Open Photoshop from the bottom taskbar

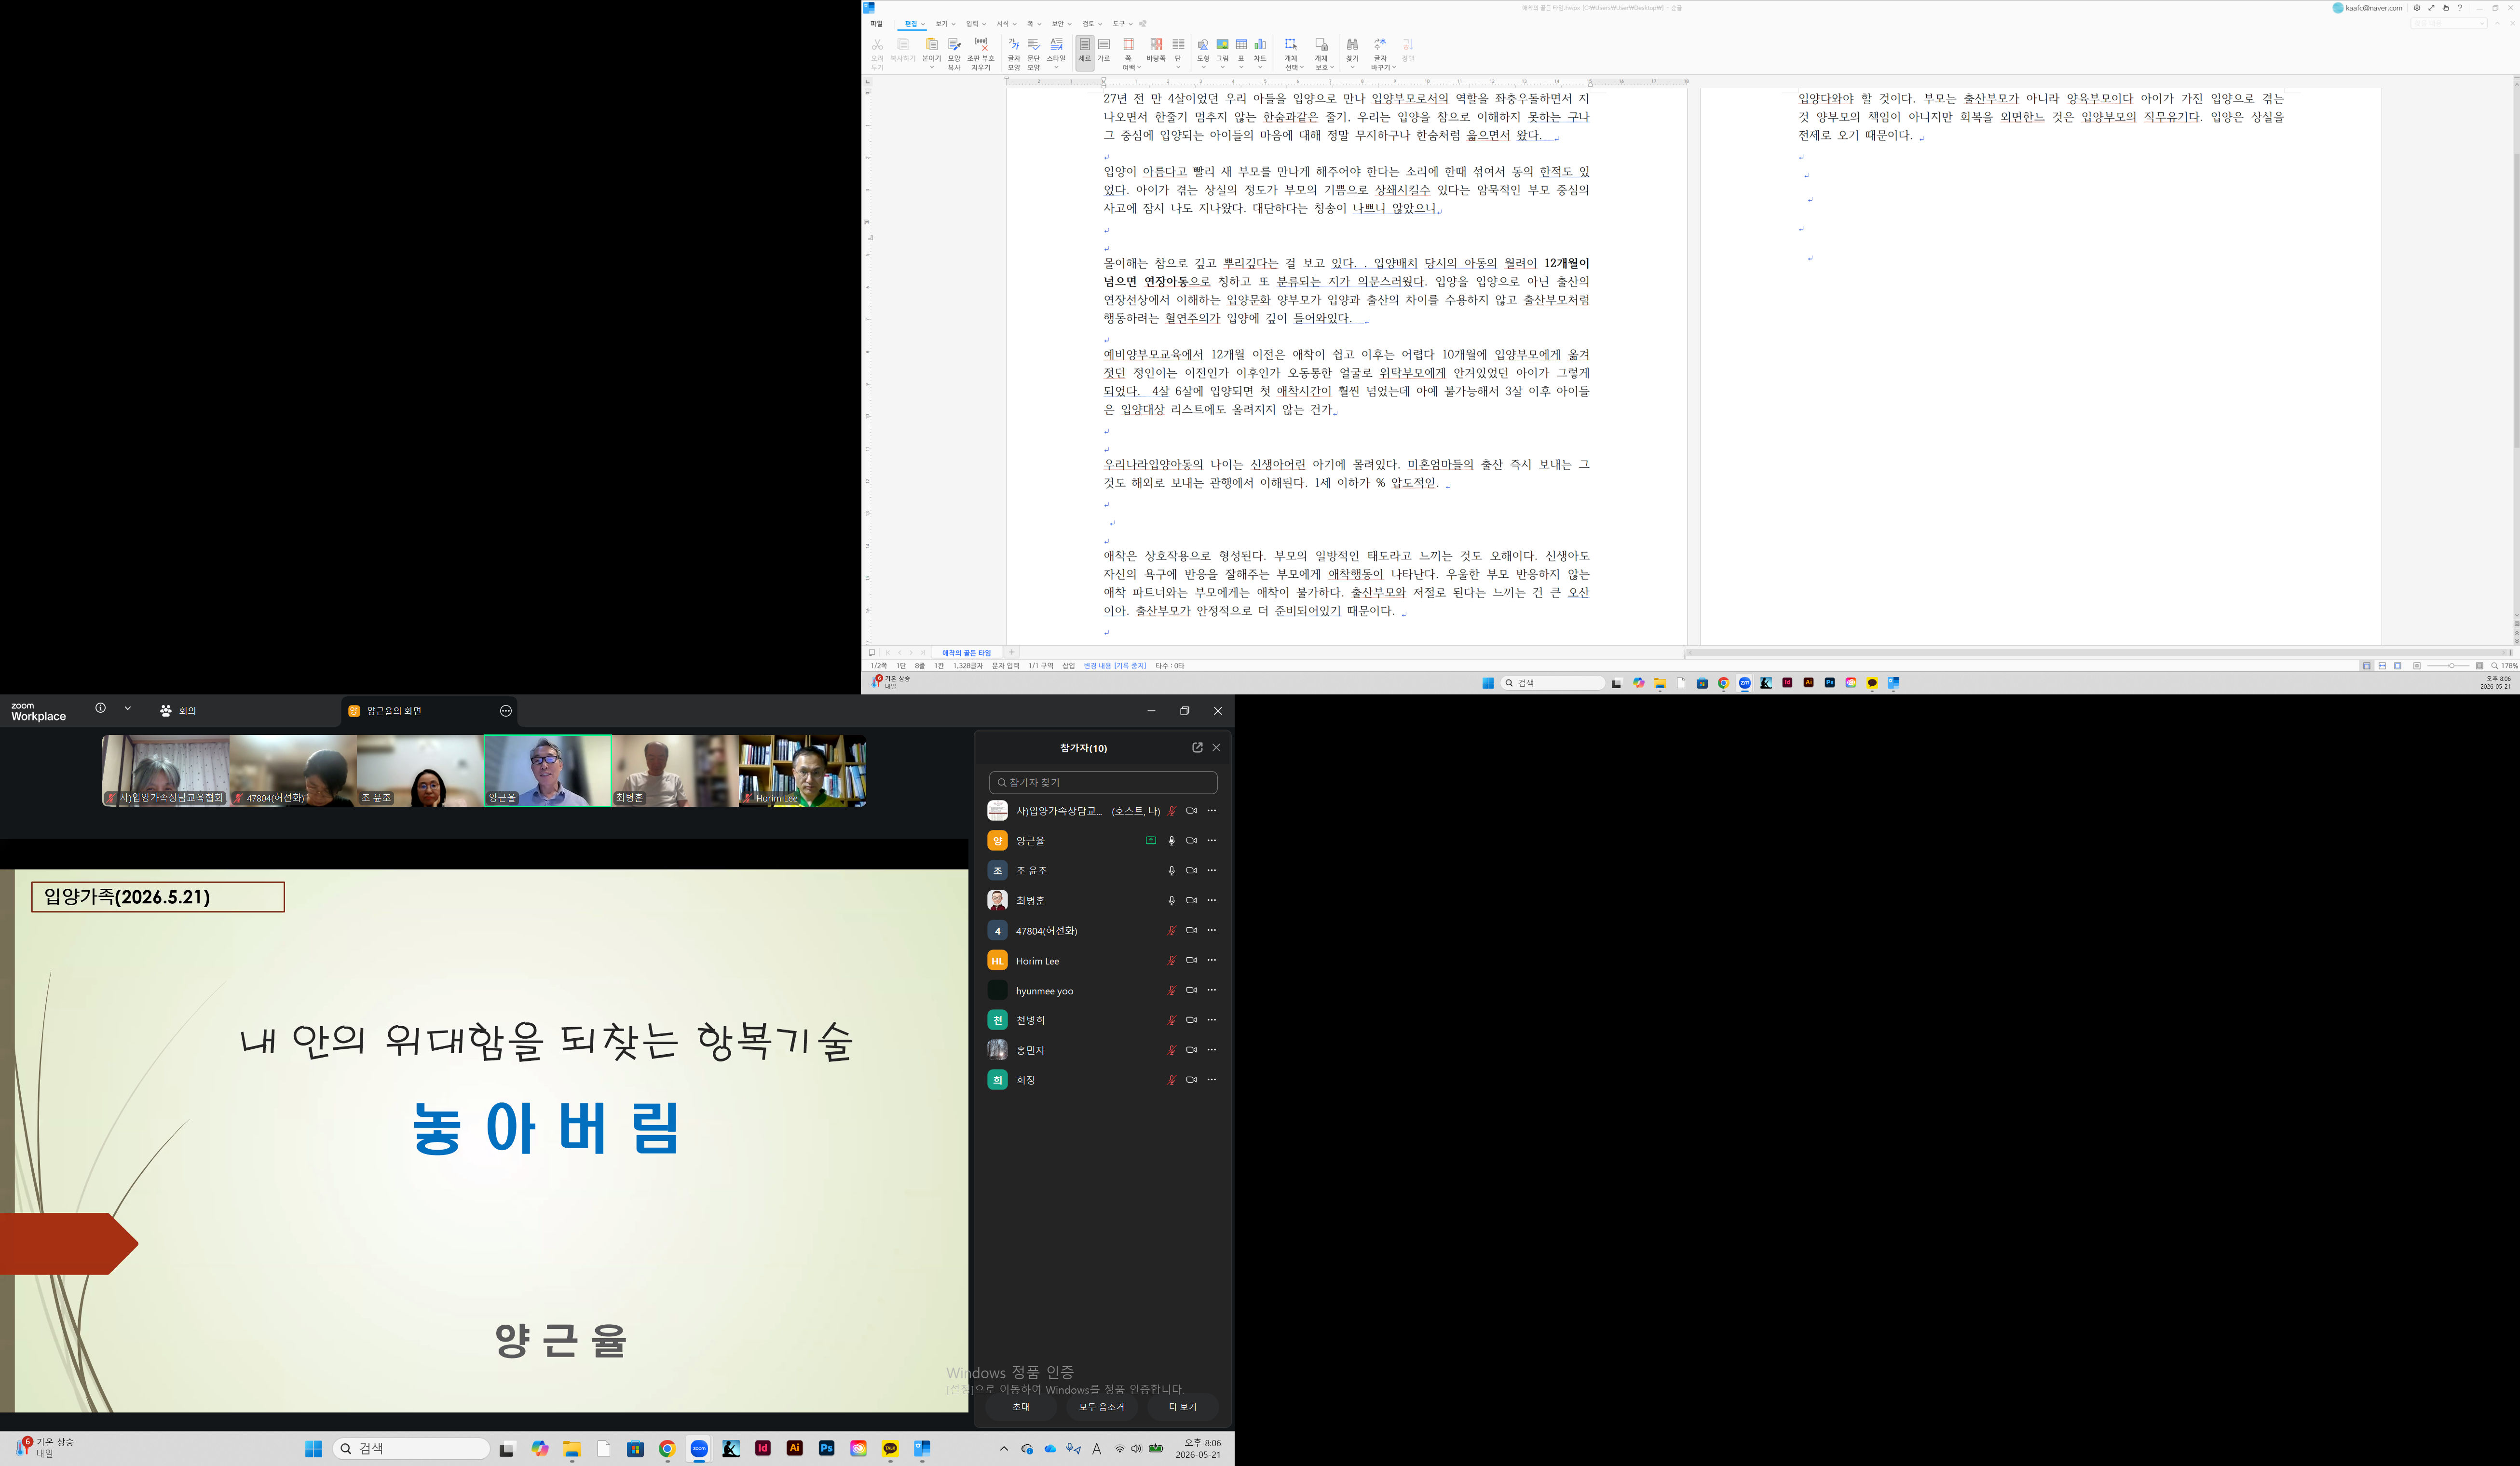(x=826, y=1448)
